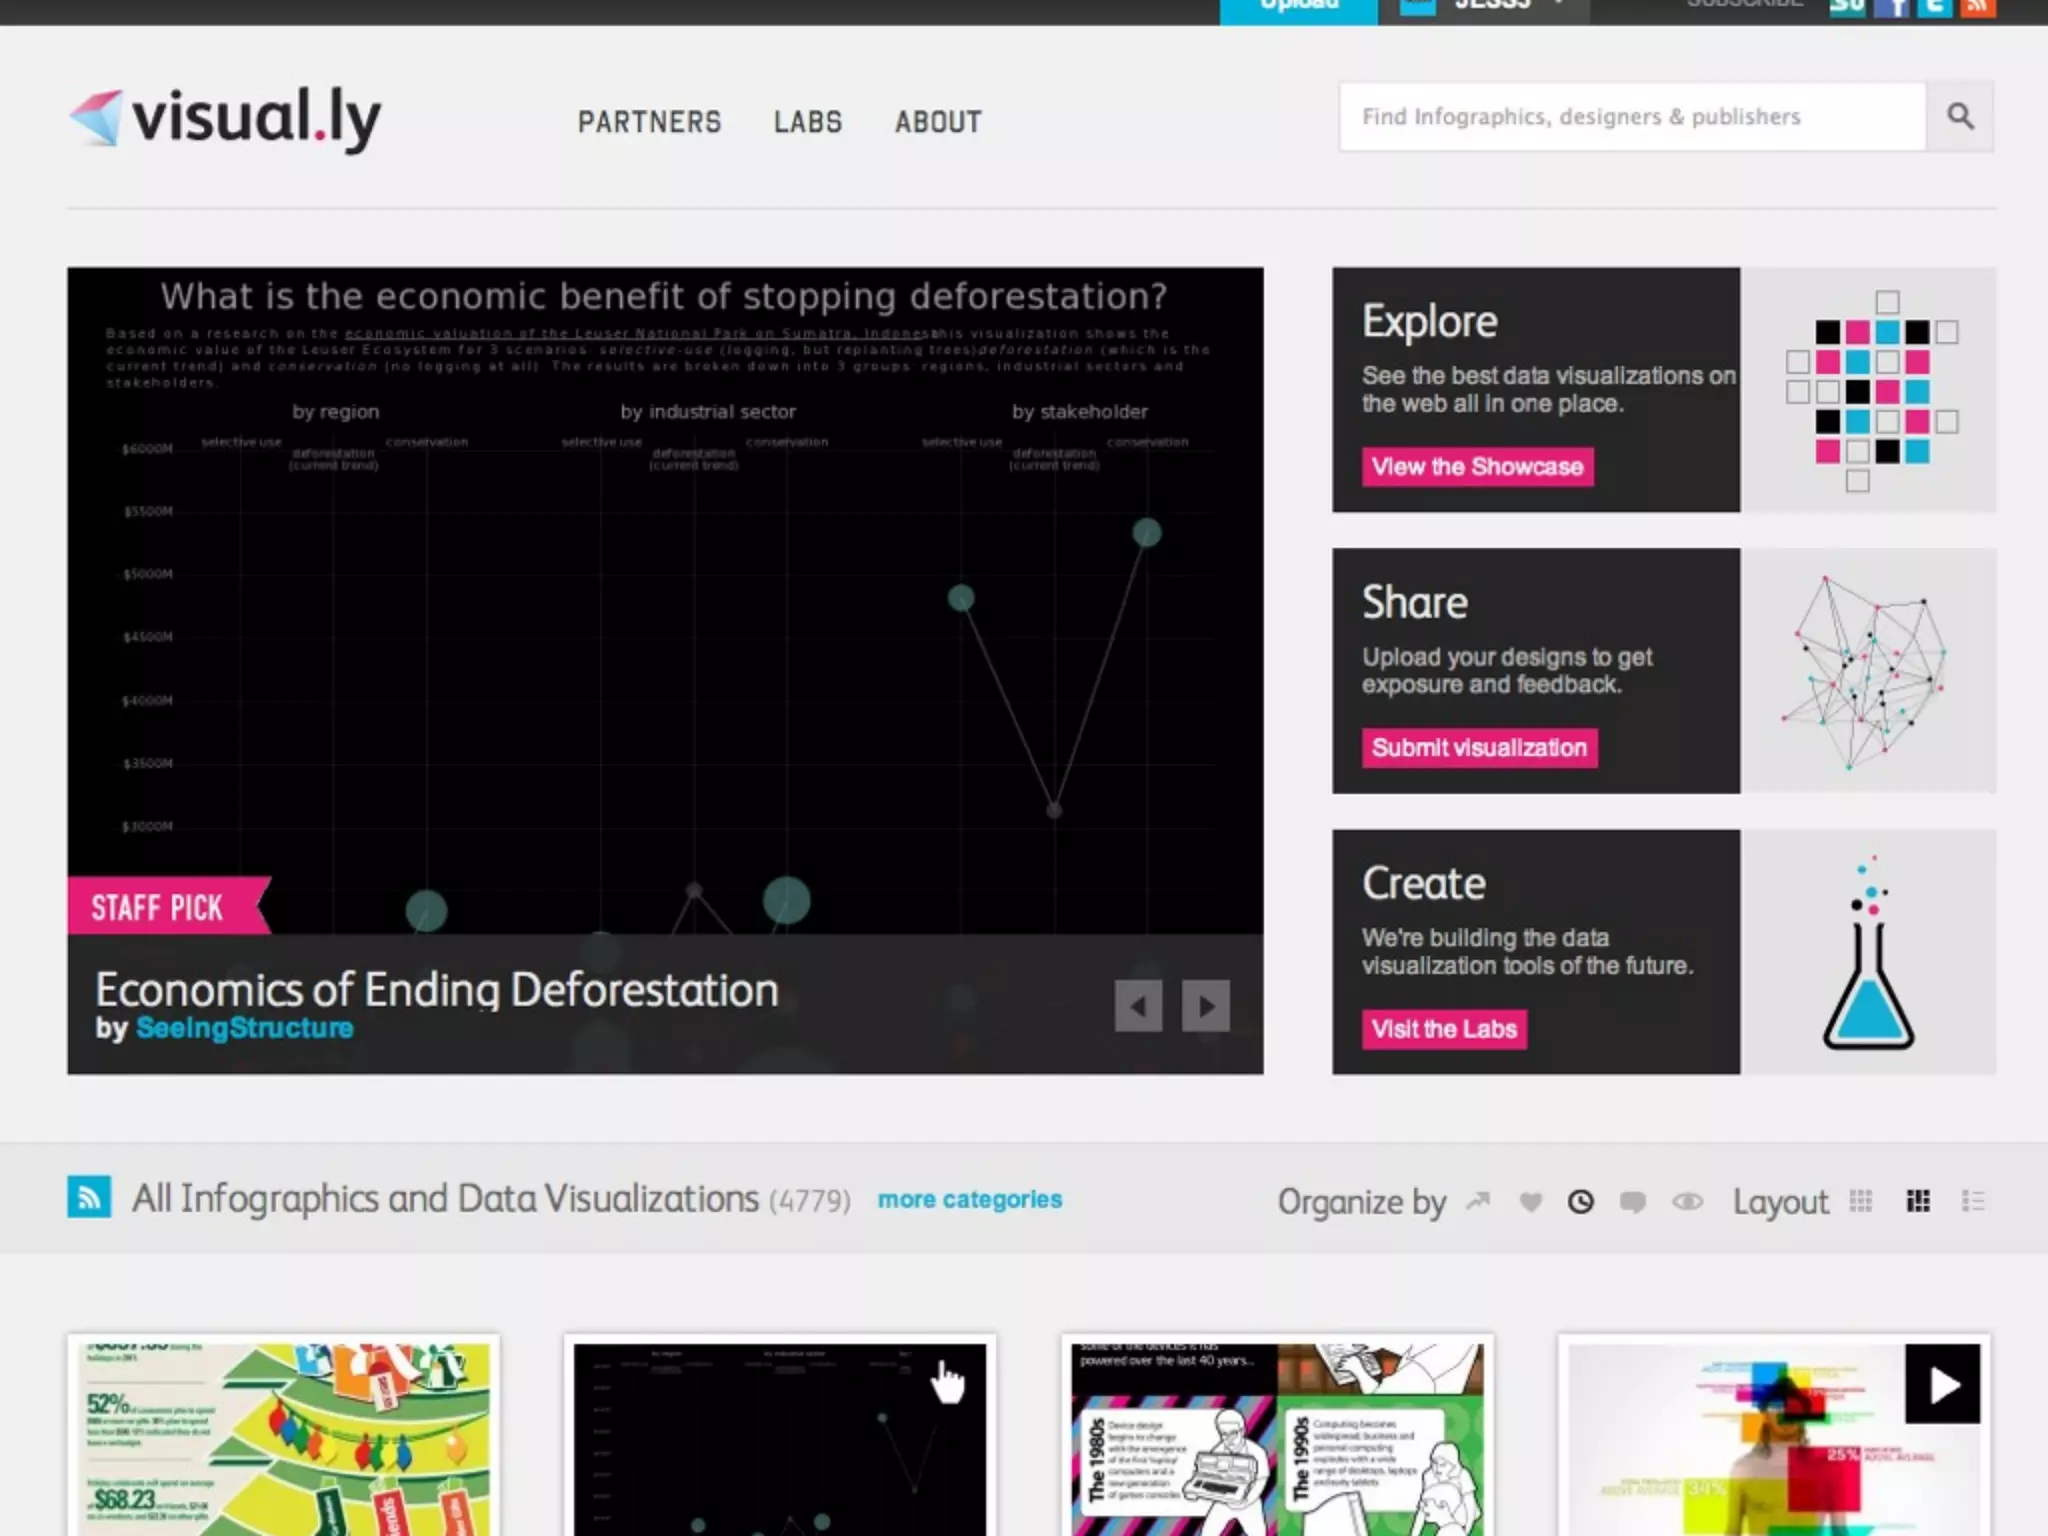Click View the Showcase button

[x=1477, y=467]
